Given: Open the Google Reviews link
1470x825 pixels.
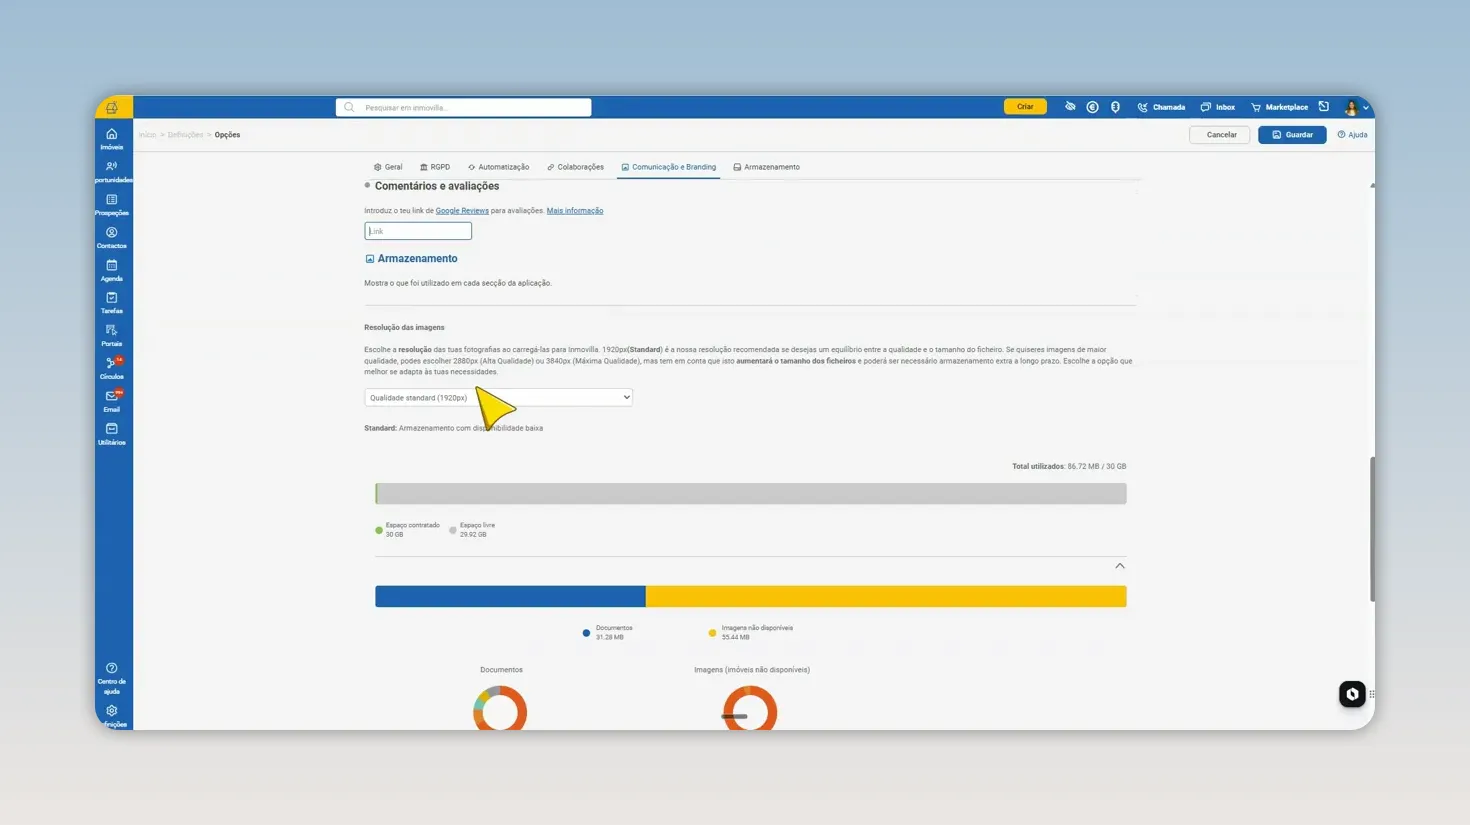Looking at the screenshot, I should pyautogui.click(x=462, y=211).
